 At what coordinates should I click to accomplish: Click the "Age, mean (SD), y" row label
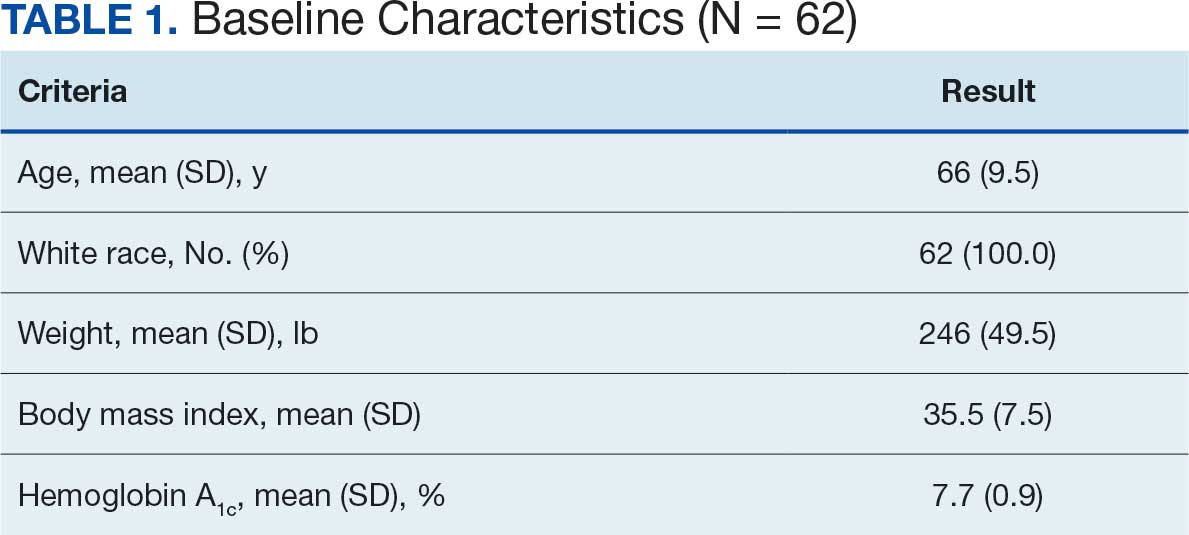(142, 173)
